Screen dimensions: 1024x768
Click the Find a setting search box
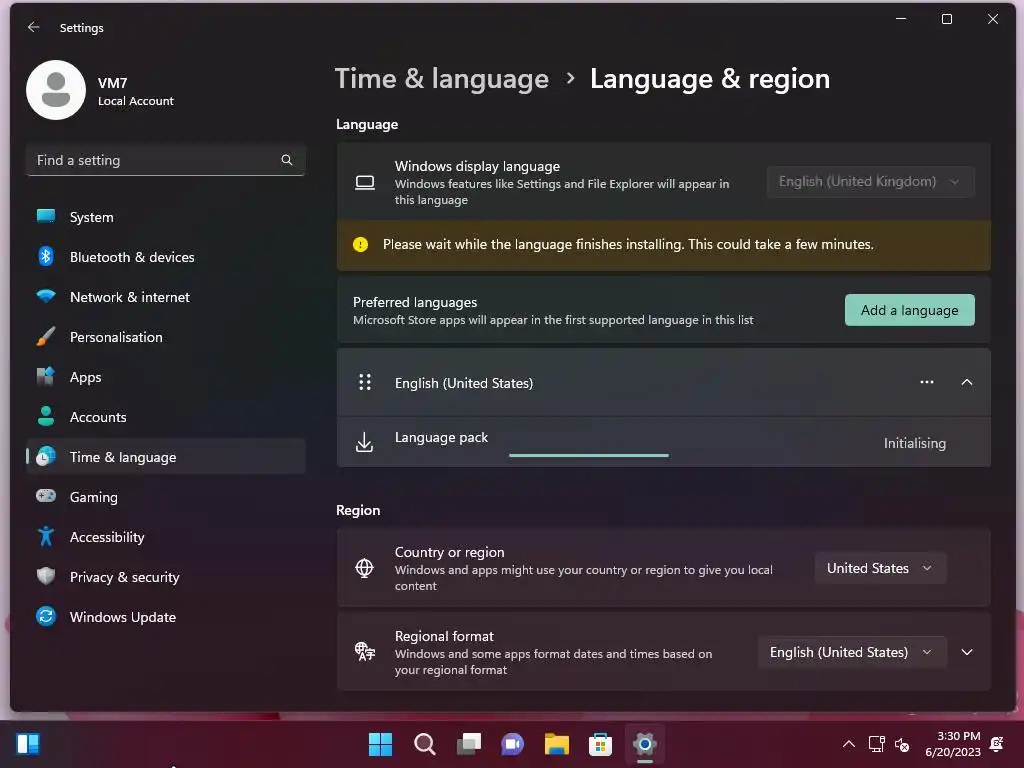click(166, 160)
